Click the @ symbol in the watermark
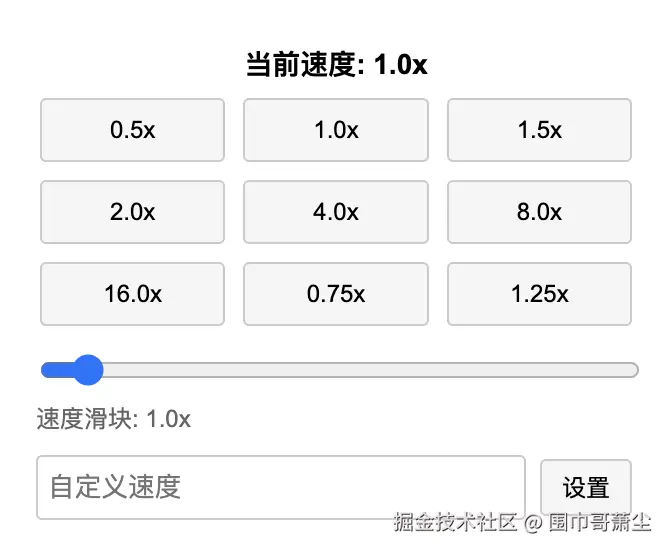668x550 pixels. tap(533, 522)
